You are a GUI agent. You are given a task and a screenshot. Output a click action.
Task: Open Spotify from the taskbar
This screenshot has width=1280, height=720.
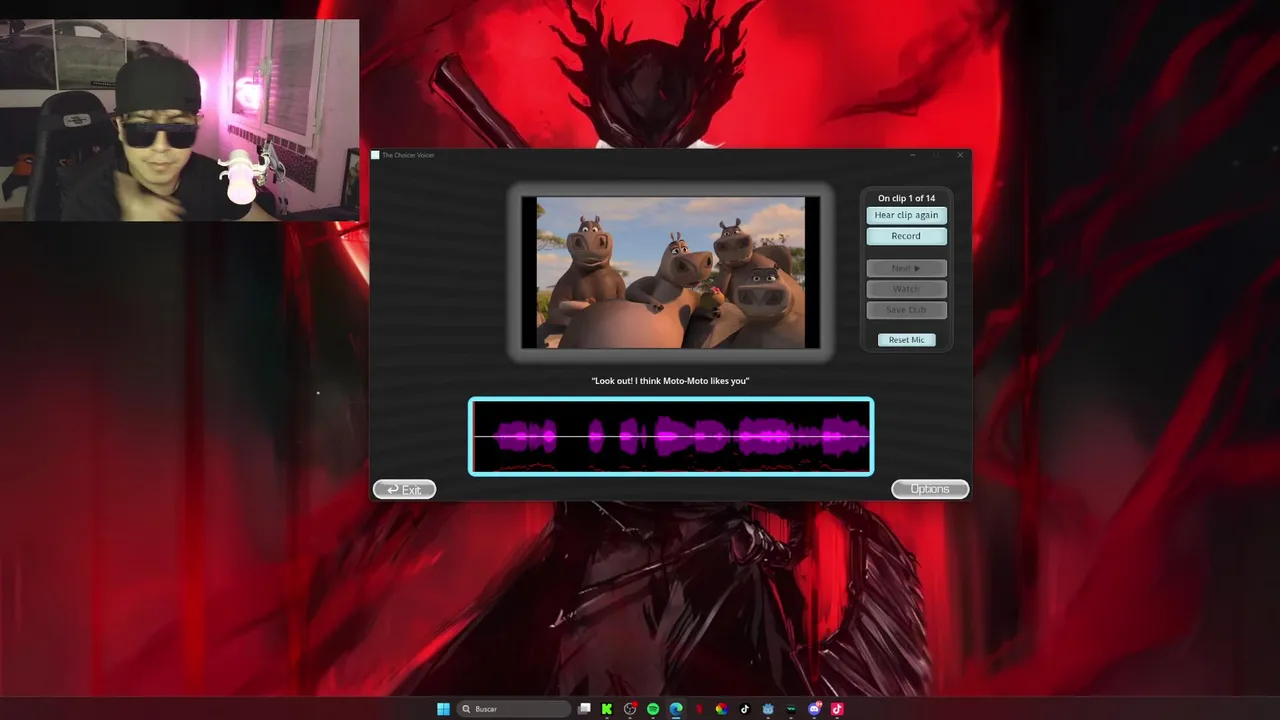coord(653,709)
